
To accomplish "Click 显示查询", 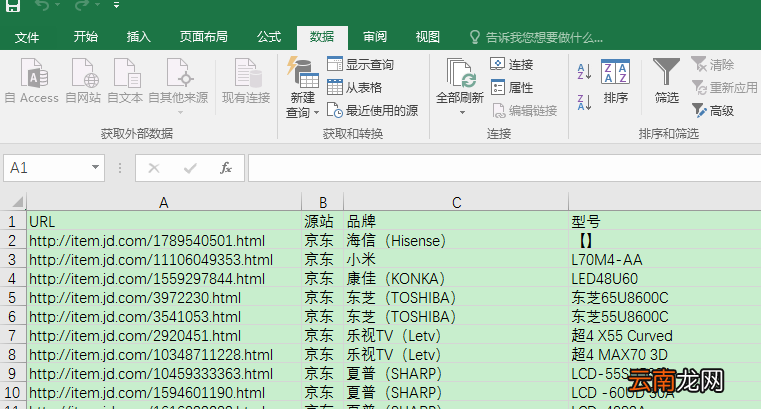I will [x=360, y=64].
